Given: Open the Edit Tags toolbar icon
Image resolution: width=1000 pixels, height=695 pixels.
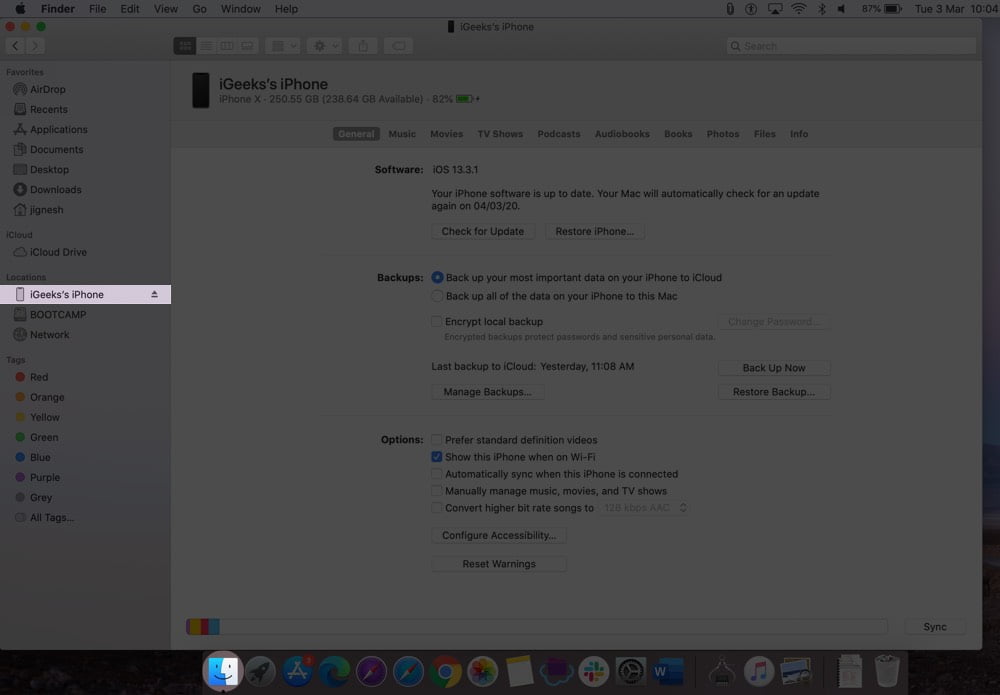Looking at the screenshot, I should click(399, 46).
